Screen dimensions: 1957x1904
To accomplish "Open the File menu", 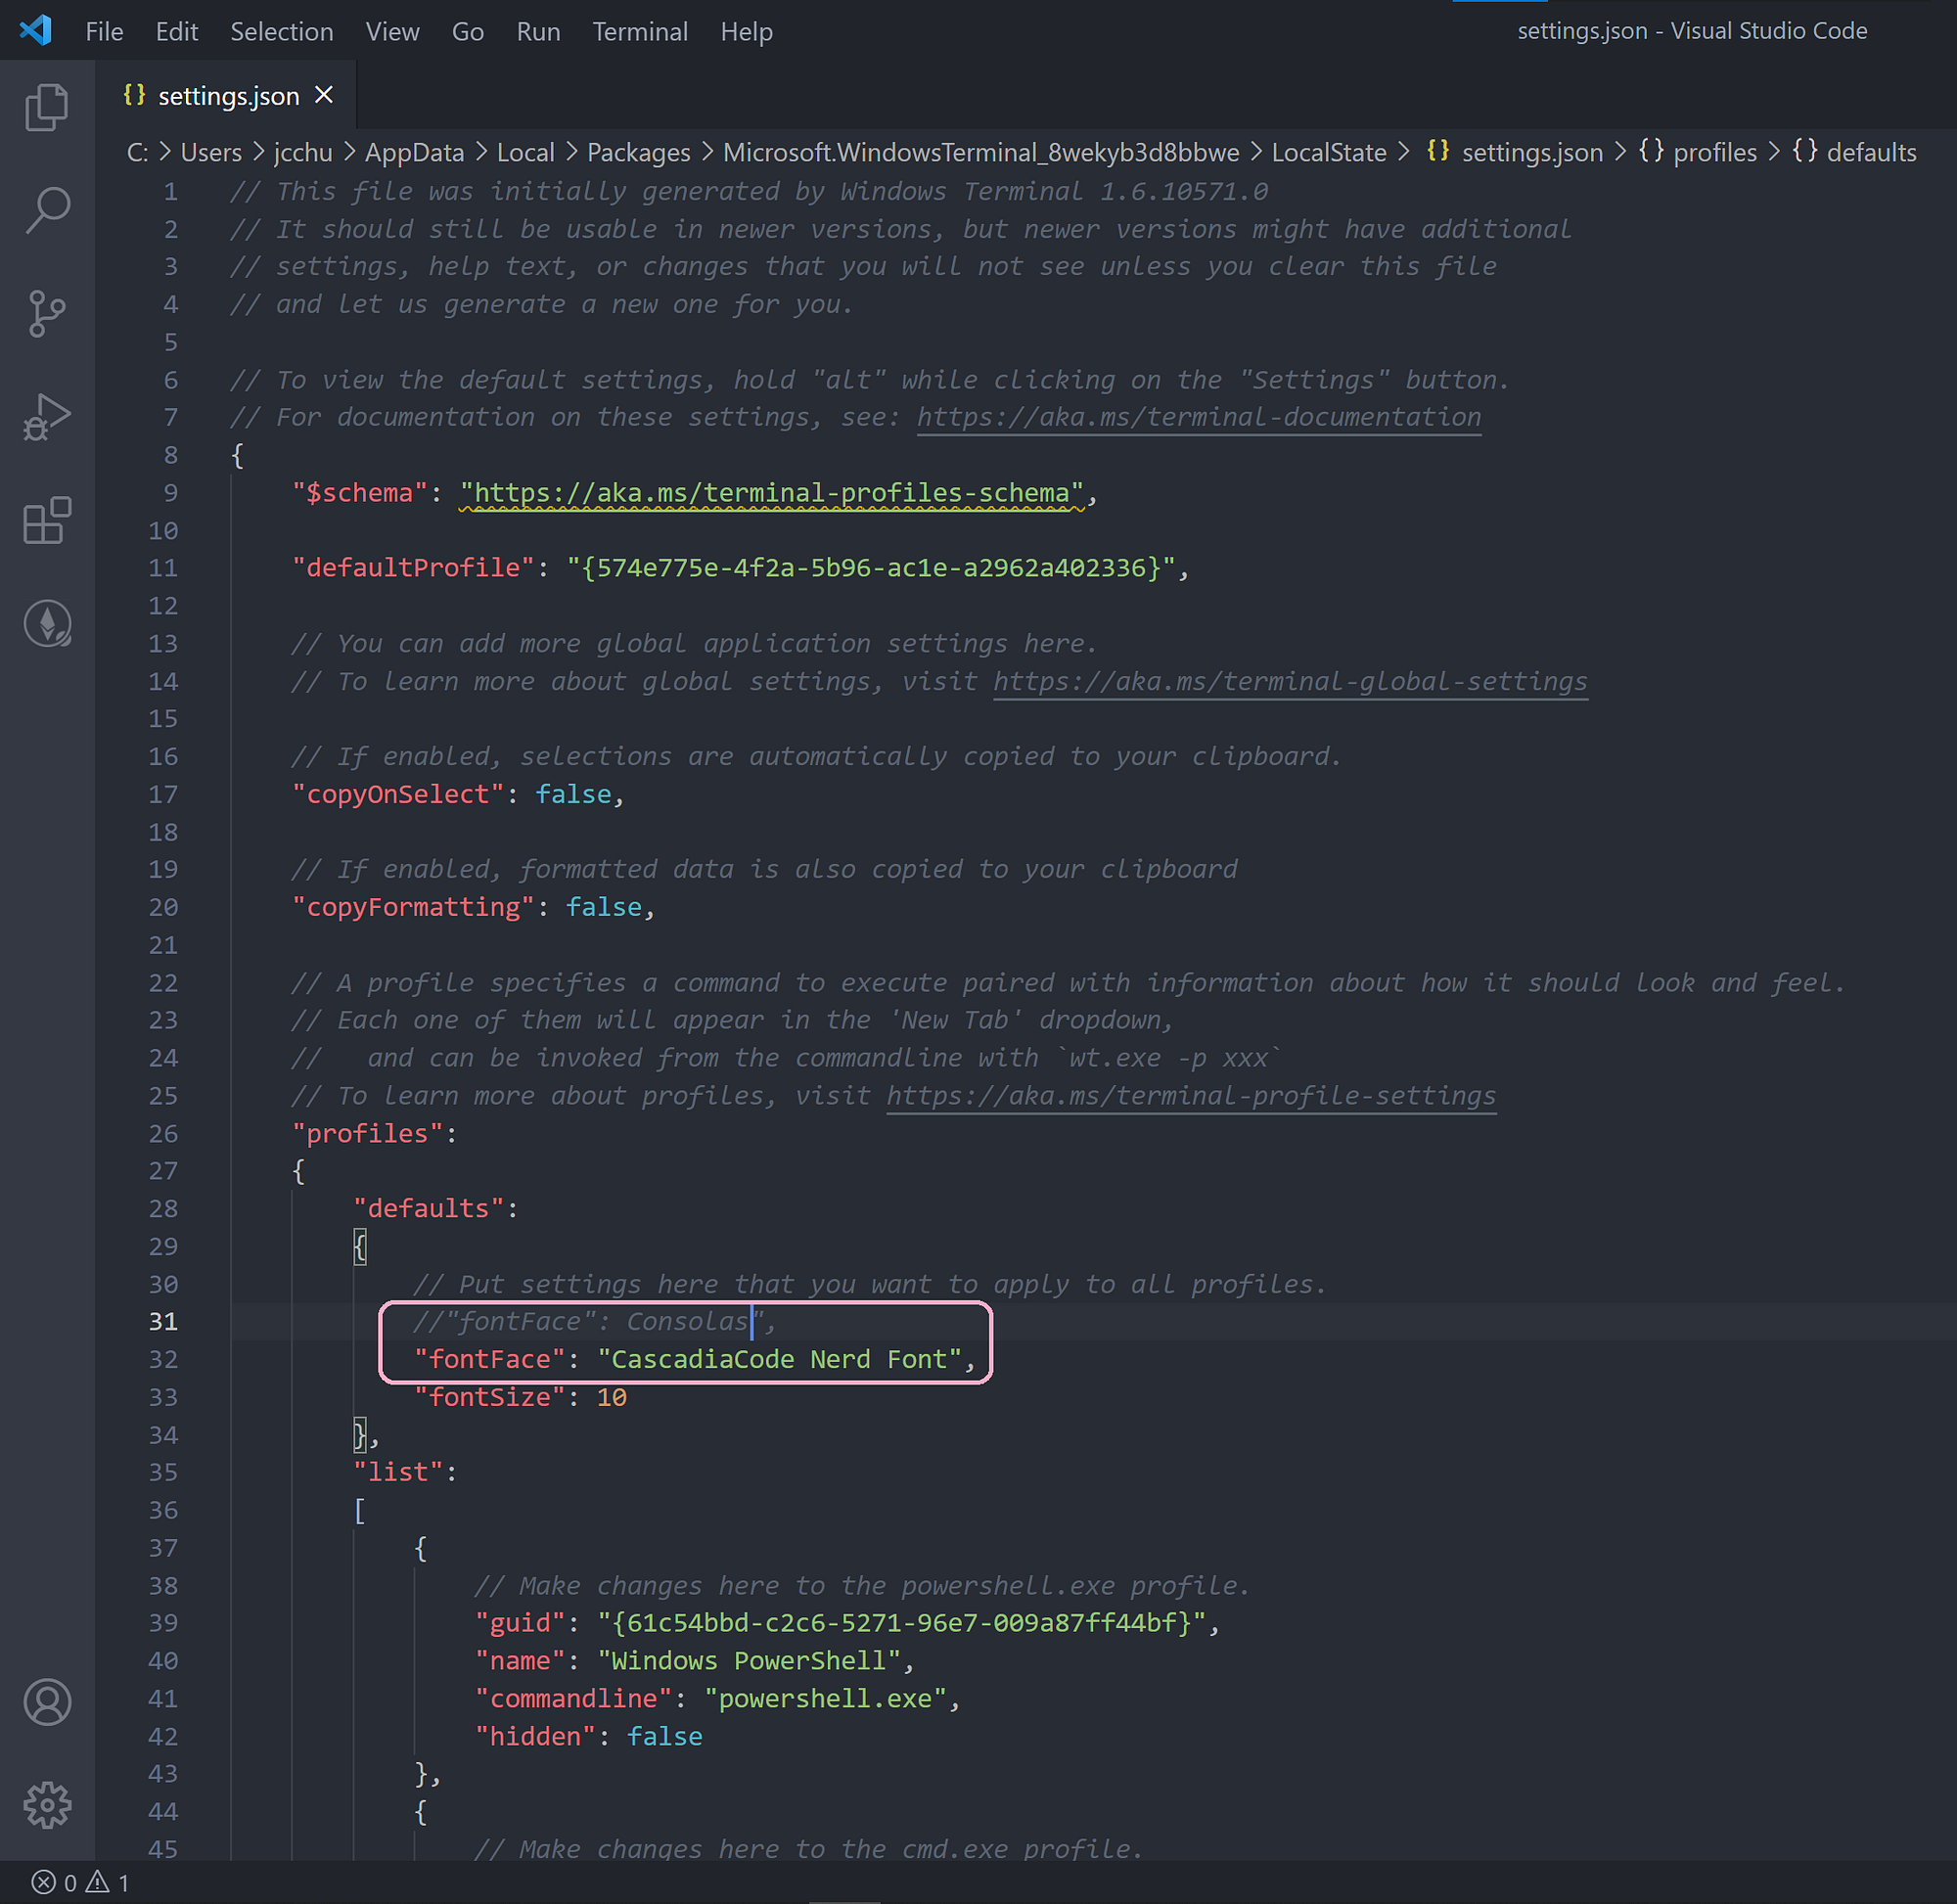I will point(104,32).
